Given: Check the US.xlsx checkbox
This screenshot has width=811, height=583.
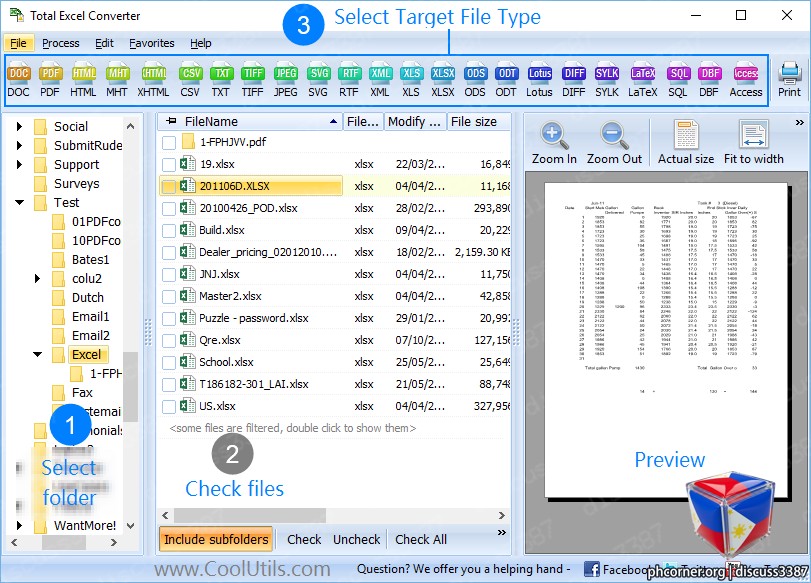Looking at the screenshot, I should 169,407.
